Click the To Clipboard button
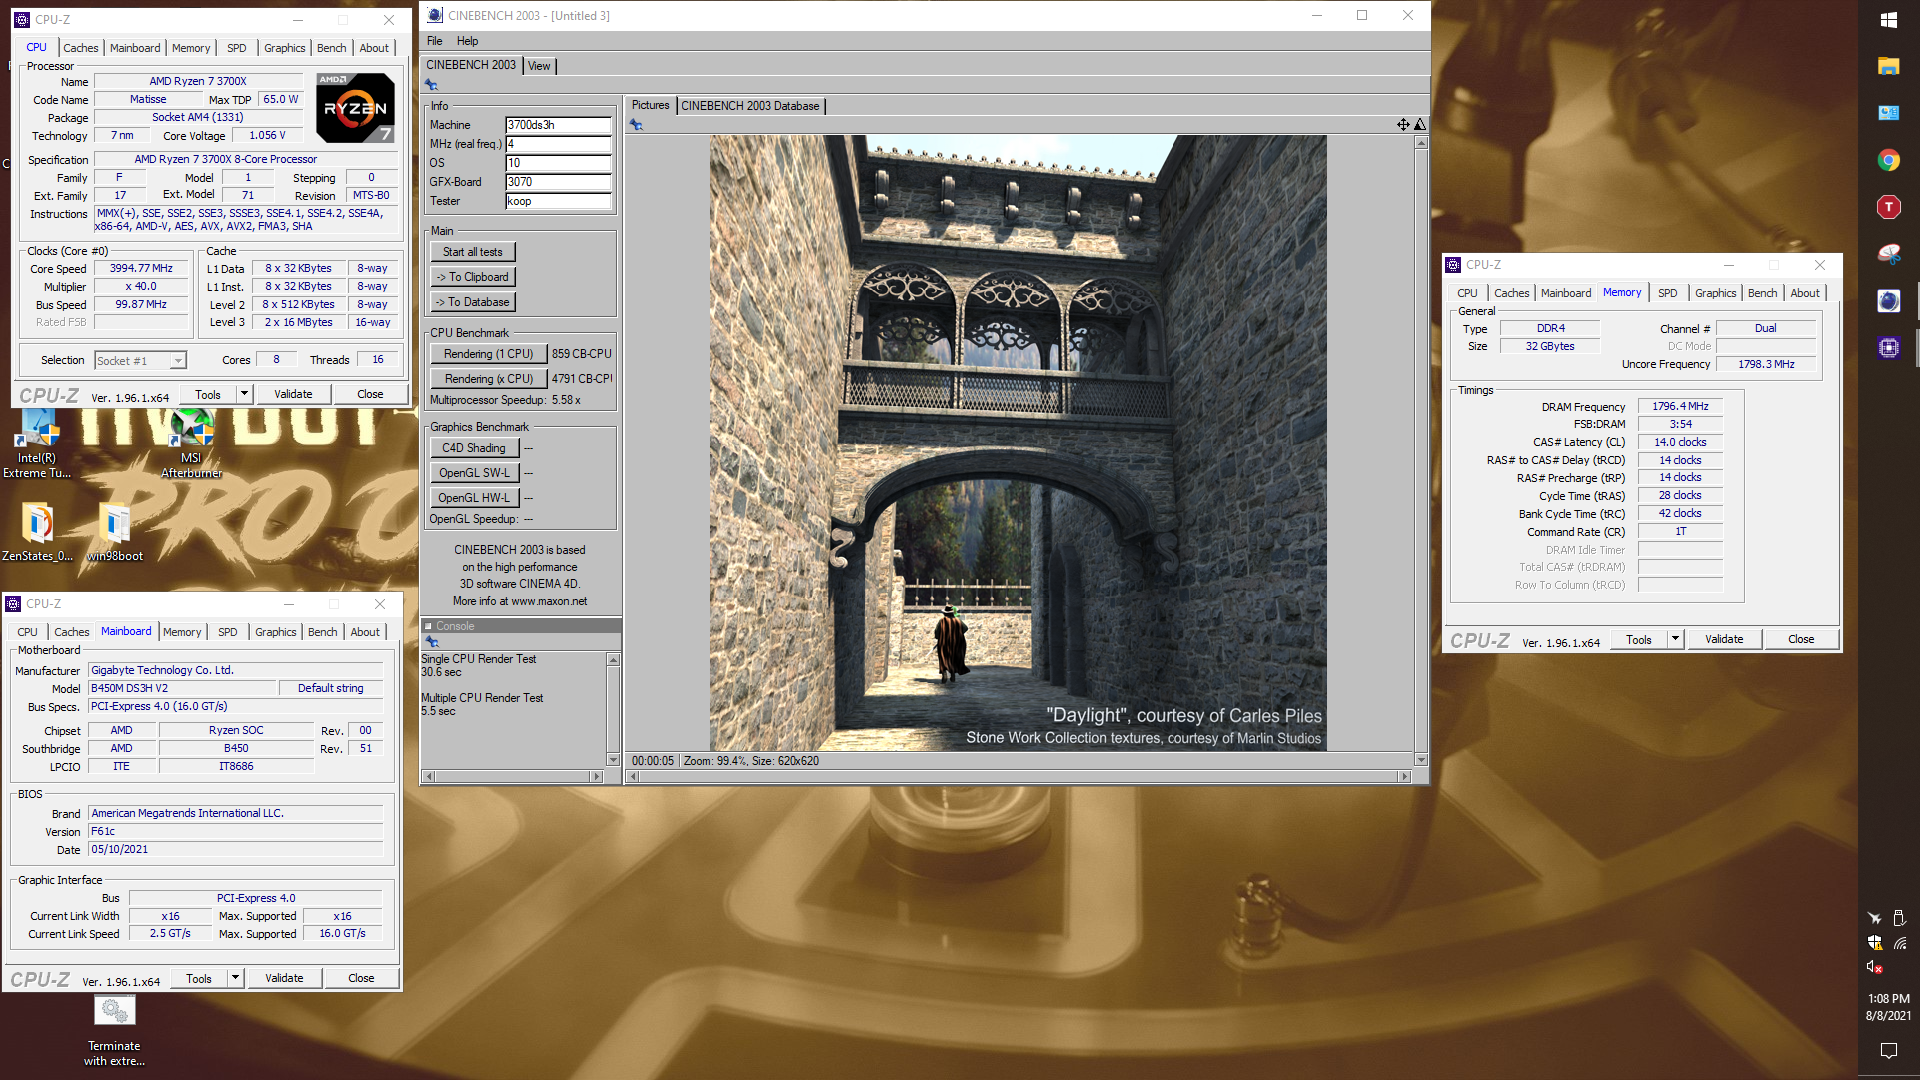Screen dimensions: 1920x1080 [x=473, y=277]
